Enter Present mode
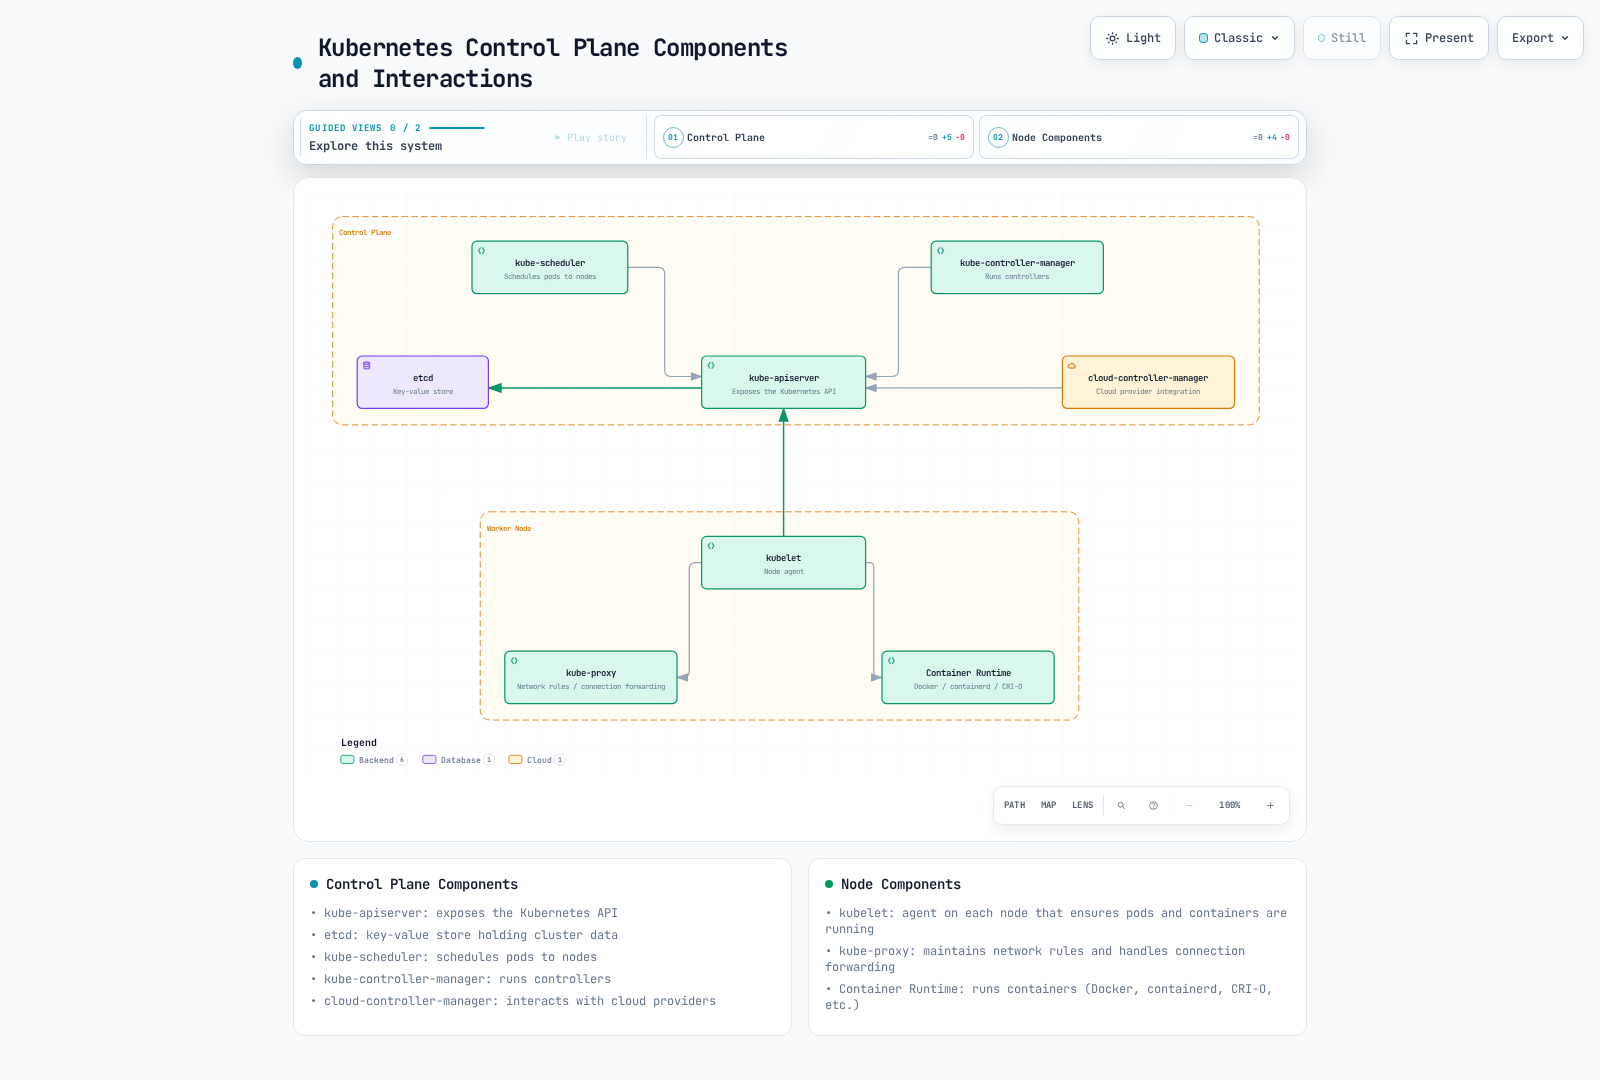Viewport: 1600px width, 1080px height. click(x=1439, y=38)
